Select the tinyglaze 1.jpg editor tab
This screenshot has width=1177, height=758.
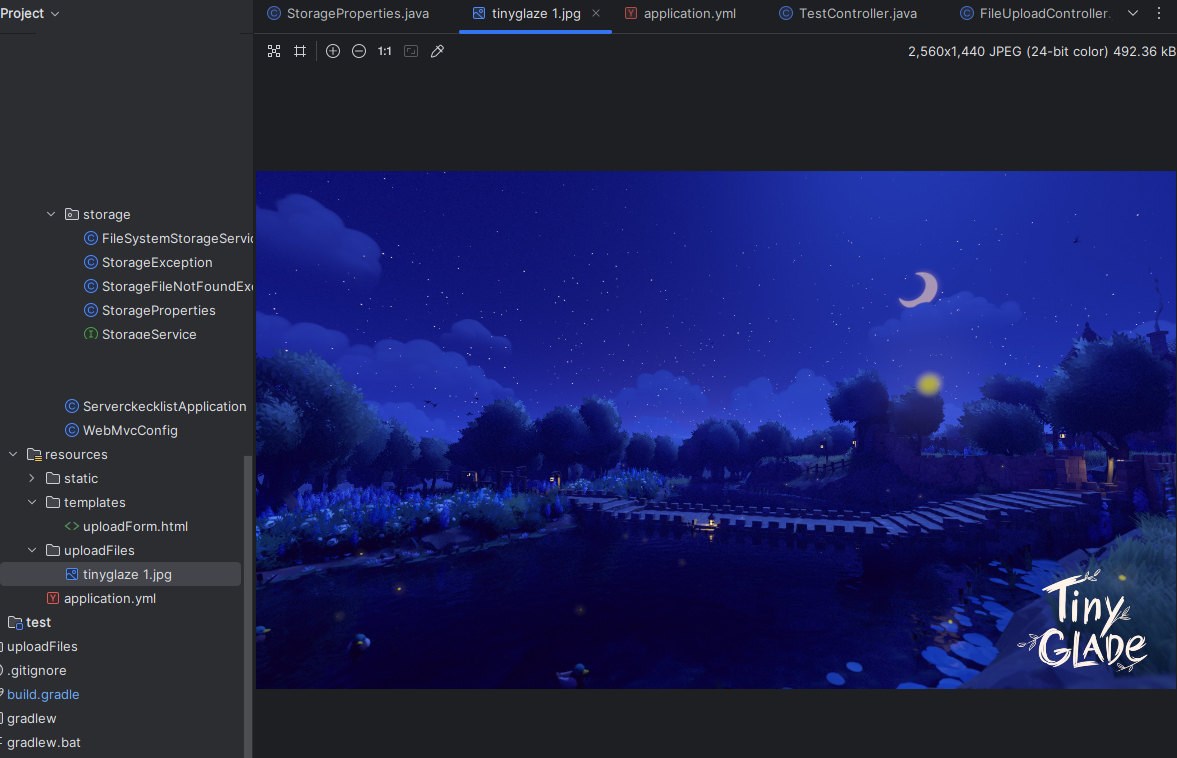tap(536, 14)
